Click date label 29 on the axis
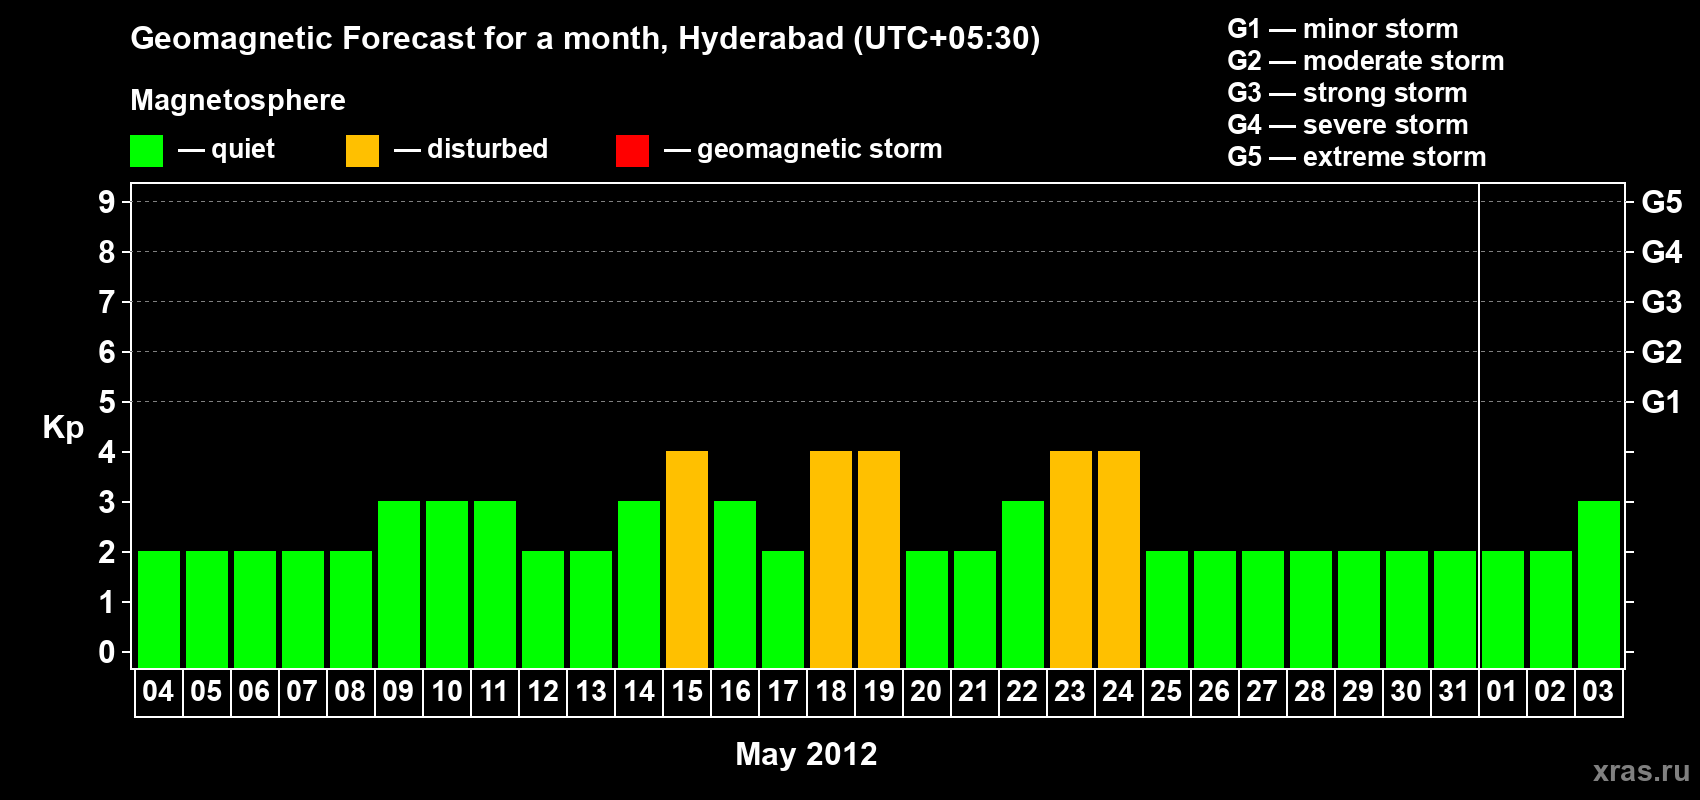 1358,691
